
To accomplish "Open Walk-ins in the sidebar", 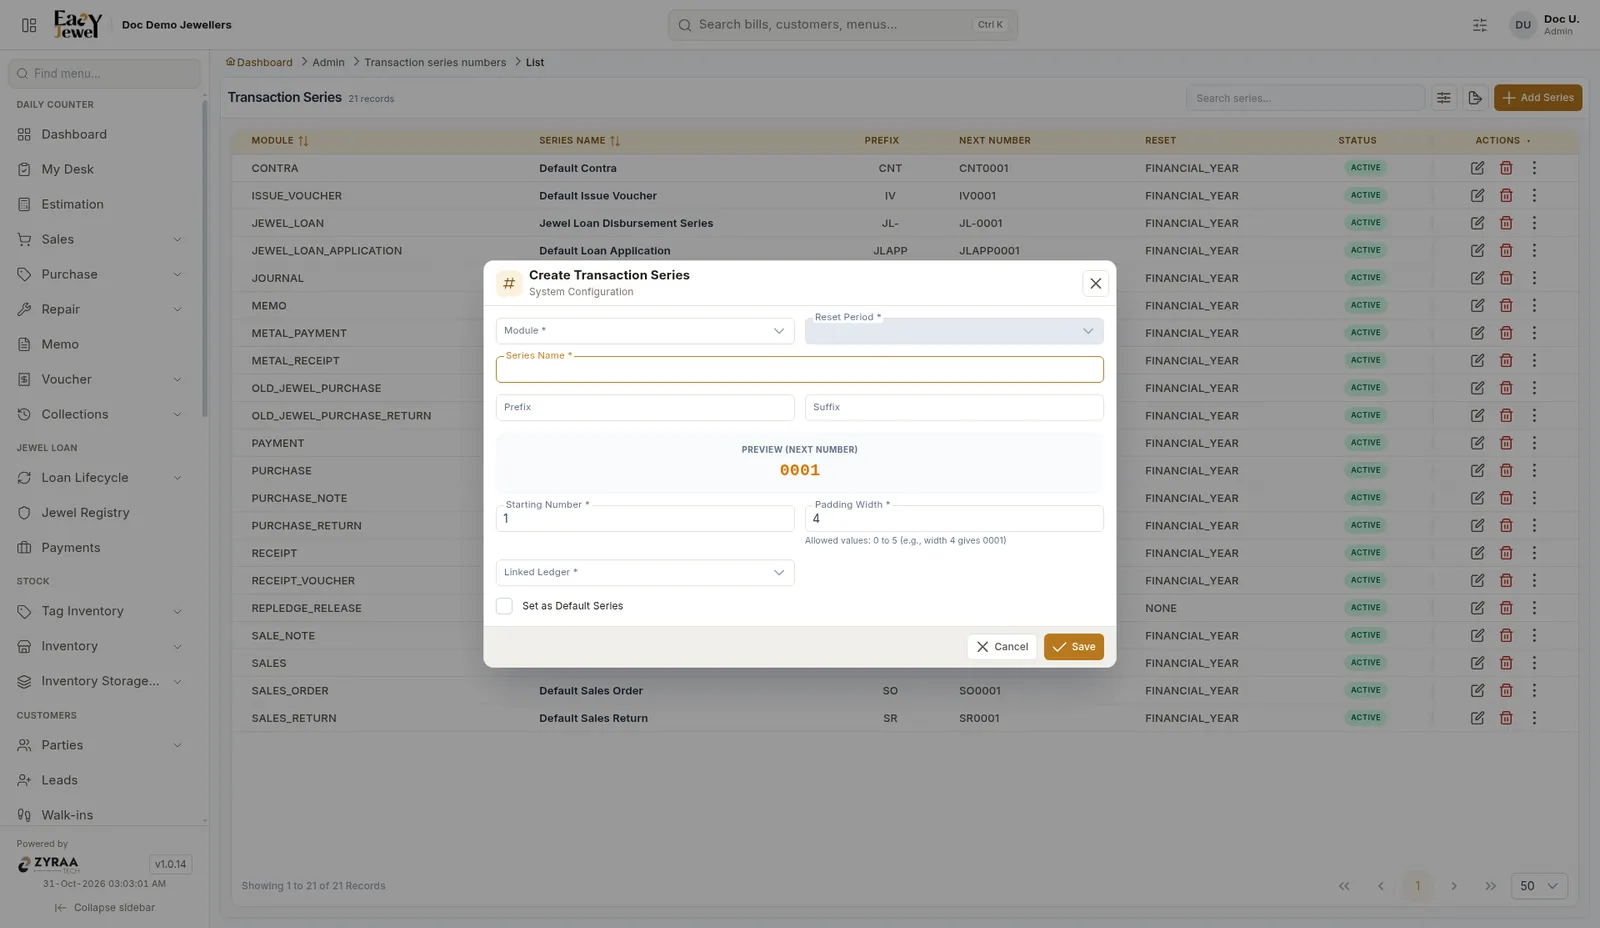I will coord(101,816).
